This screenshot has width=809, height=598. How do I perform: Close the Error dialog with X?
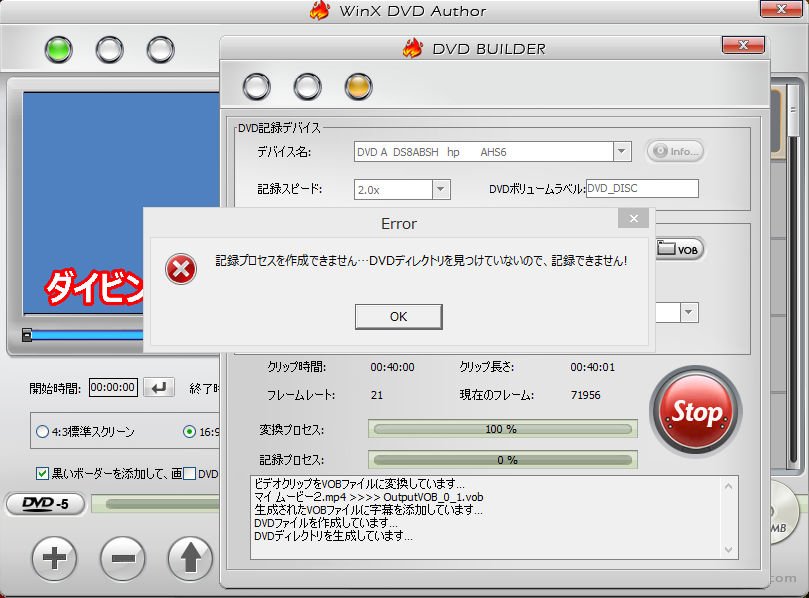click(x=634, y=218)
